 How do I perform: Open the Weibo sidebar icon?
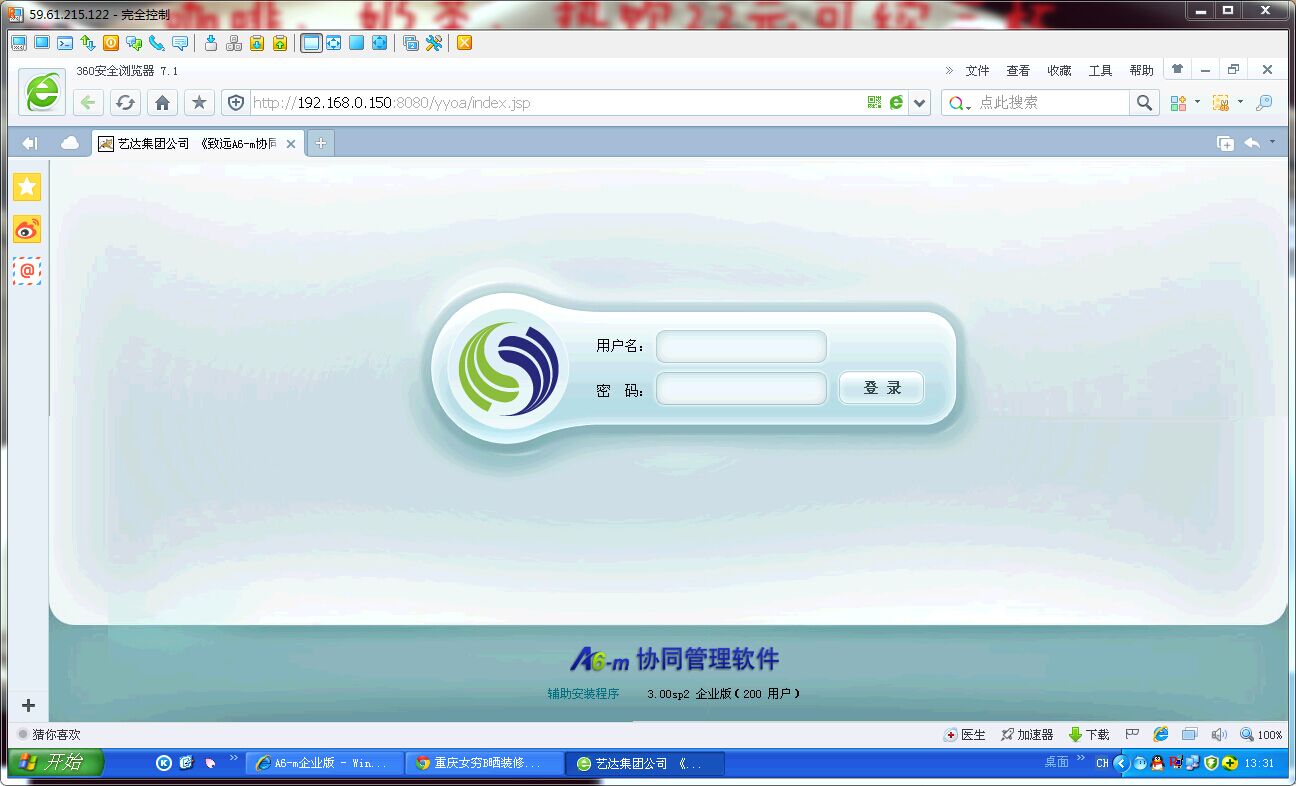(27, 229)
